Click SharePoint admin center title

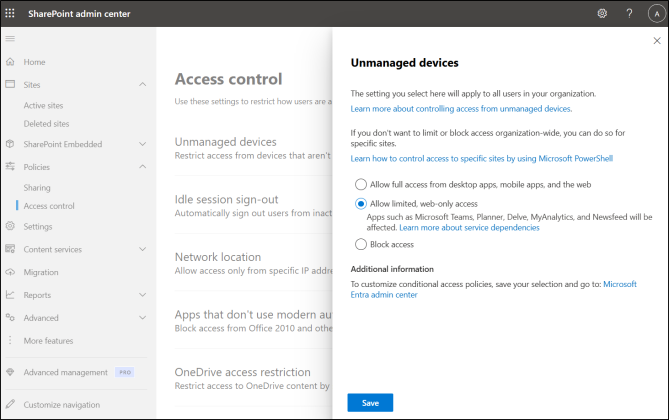click(79, 14)
